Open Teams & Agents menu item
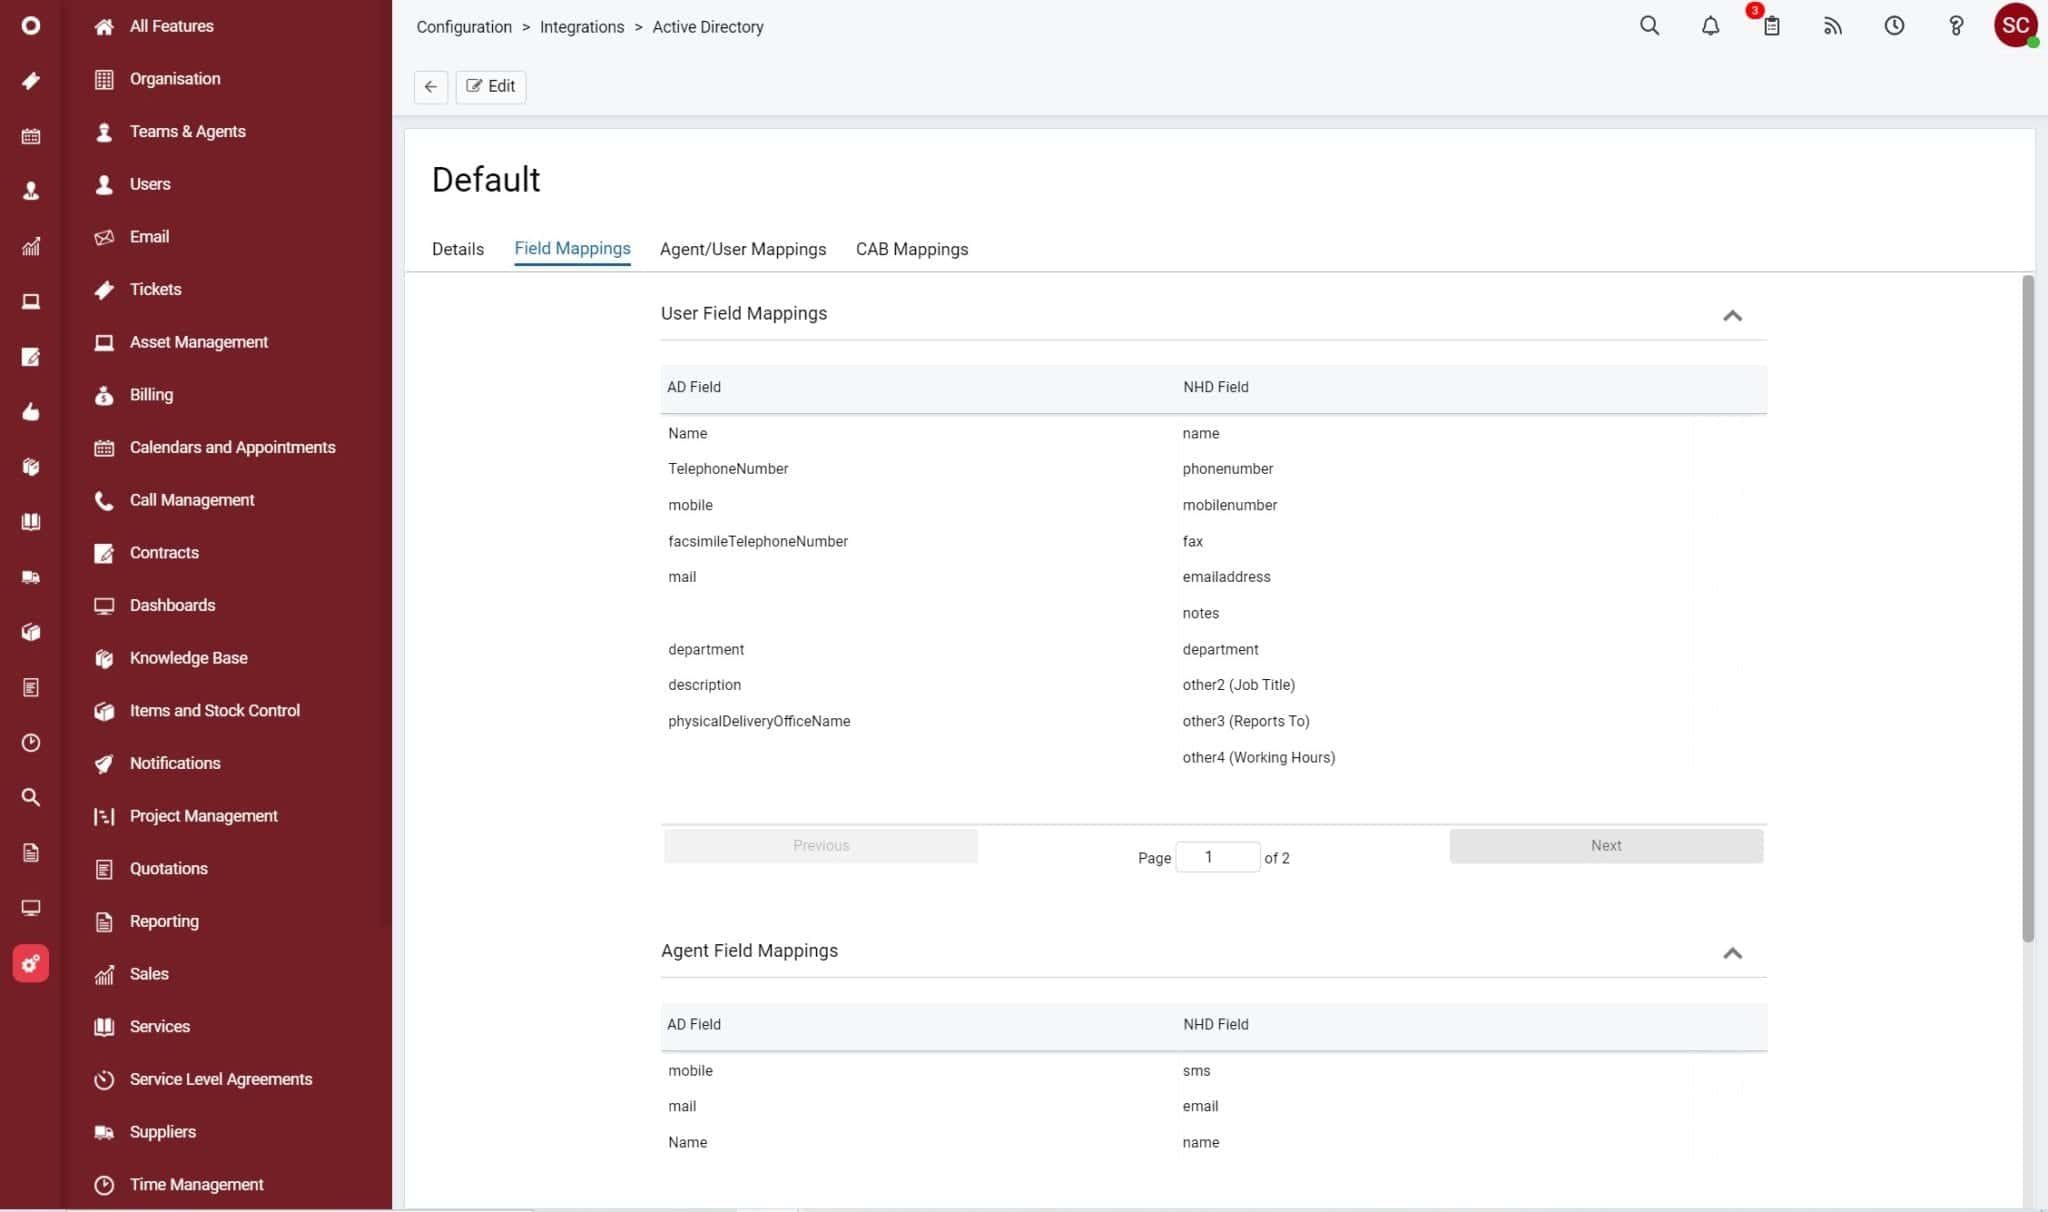2048x1212 pixels. [187, 132]
